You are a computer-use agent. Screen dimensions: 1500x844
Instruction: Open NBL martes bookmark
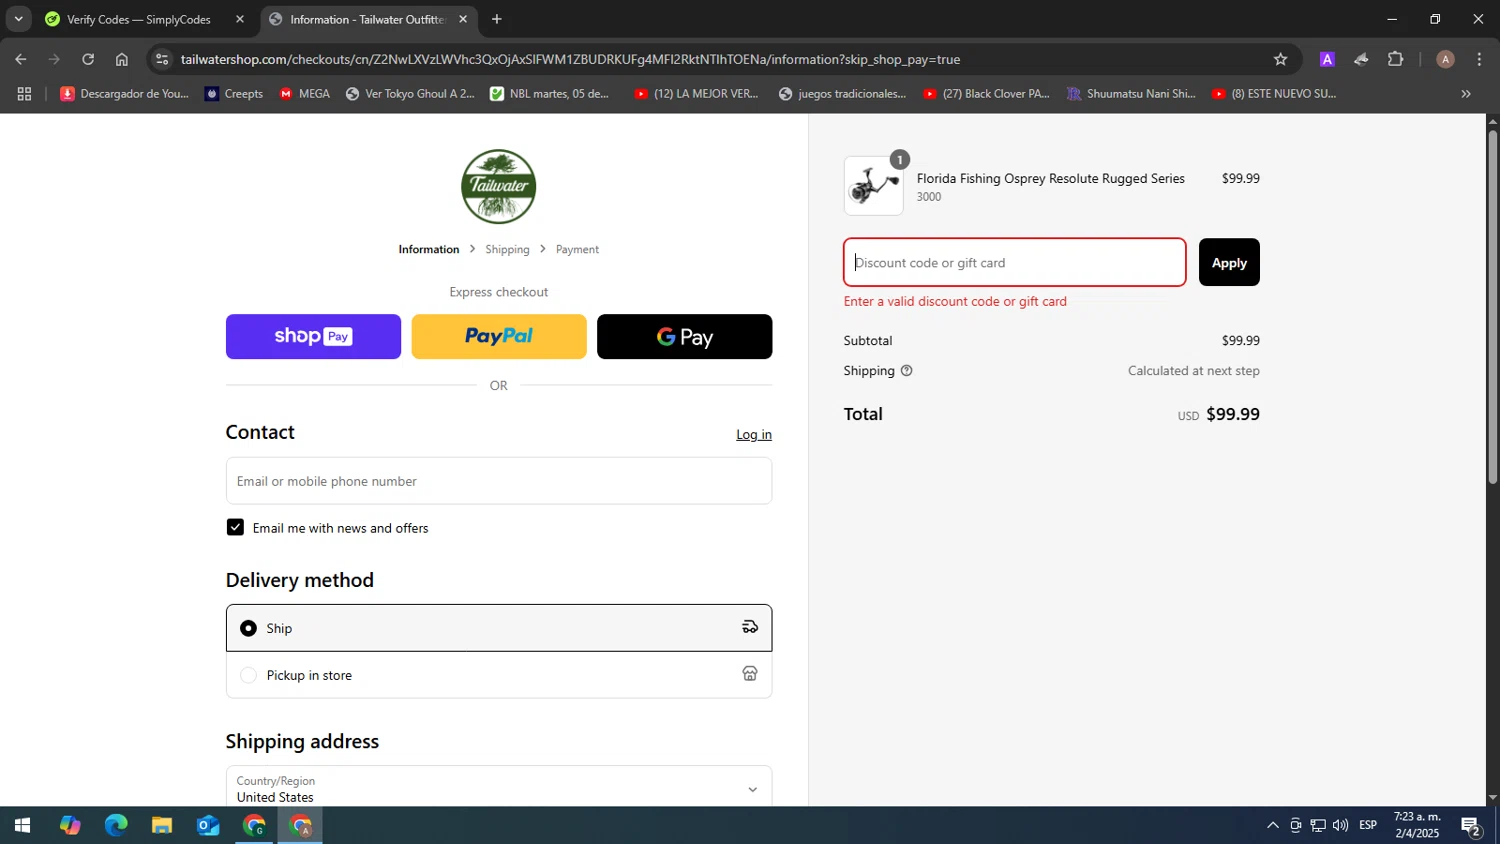pyautogui.click(x=550, y=94)
